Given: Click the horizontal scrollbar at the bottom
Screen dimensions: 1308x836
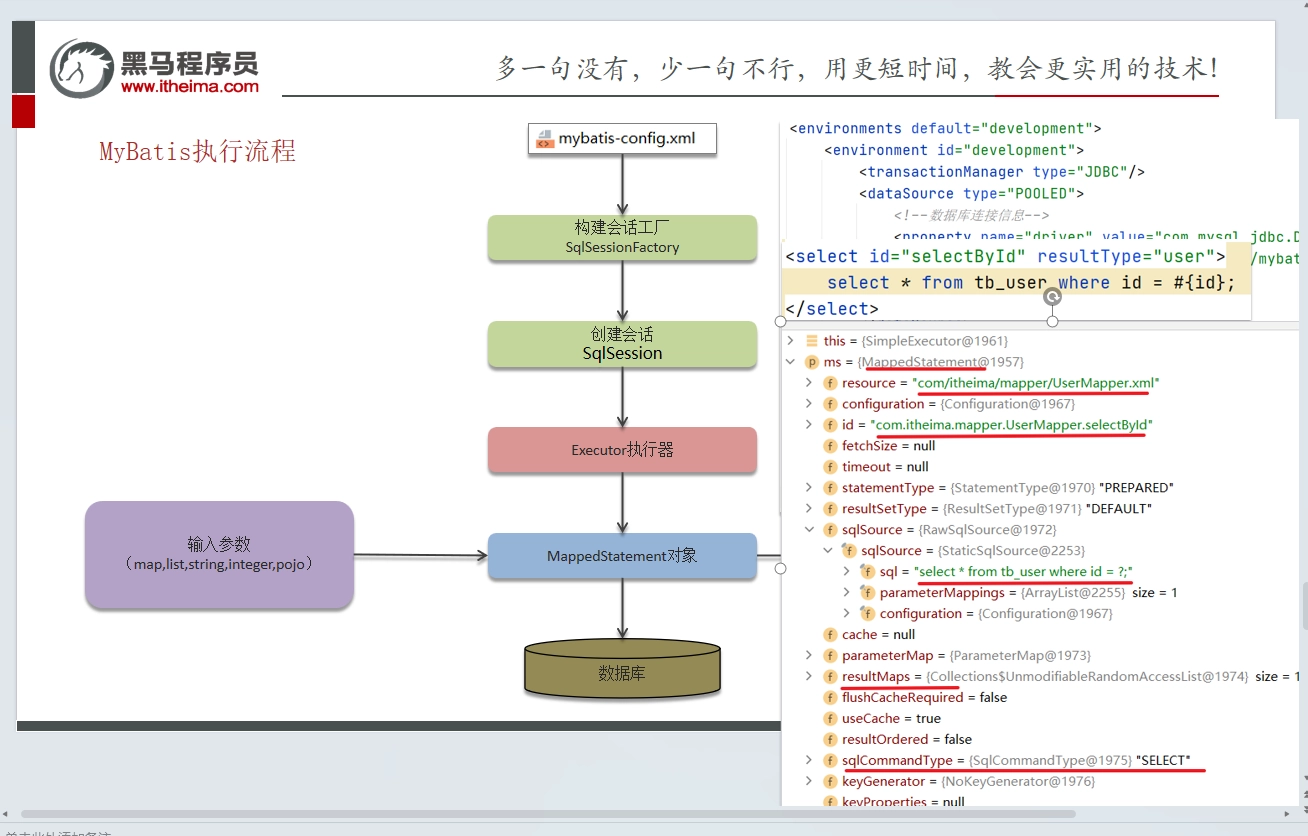Looking at the screenshot, I should pos(548,814).
